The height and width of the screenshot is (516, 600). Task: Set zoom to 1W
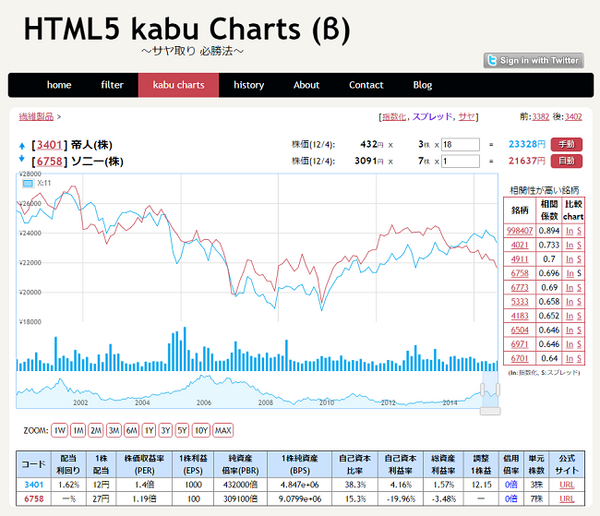(59, 431)
